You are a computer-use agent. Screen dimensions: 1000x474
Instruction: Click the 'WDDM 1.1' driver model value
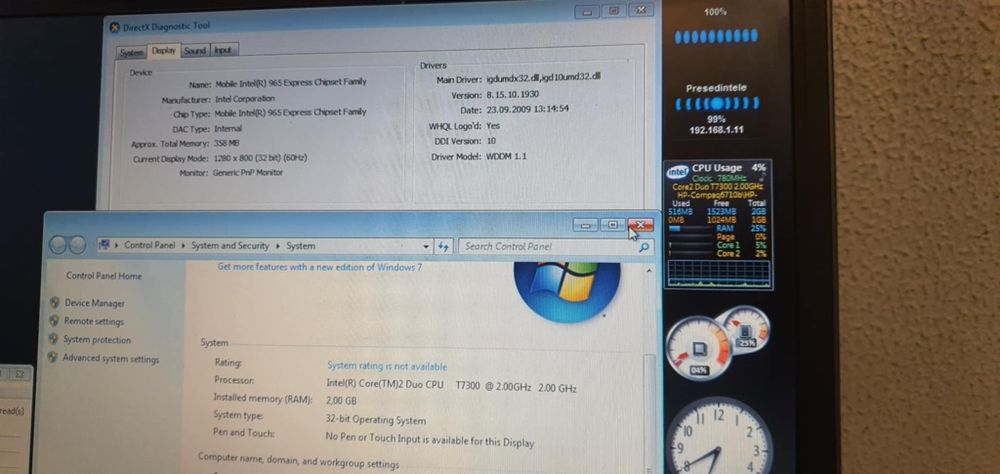[x=506, y=156]
